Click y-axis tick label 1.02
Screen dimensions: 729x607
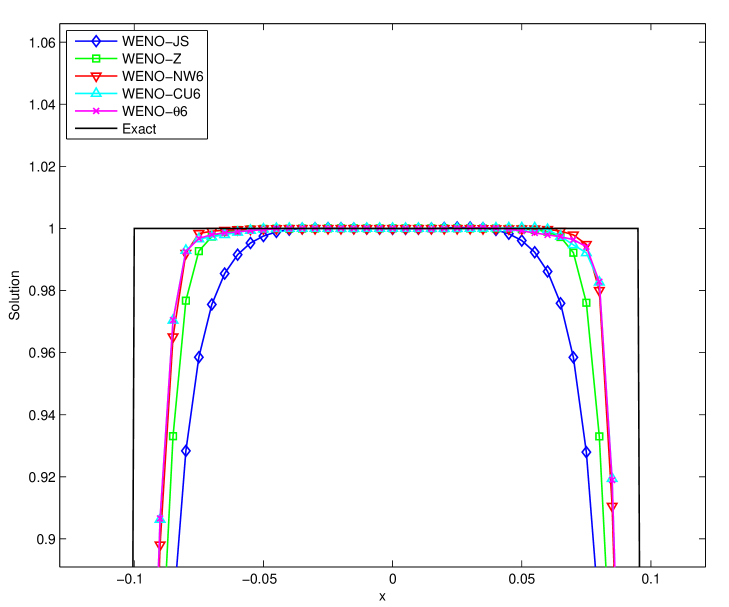coord(42,166)
